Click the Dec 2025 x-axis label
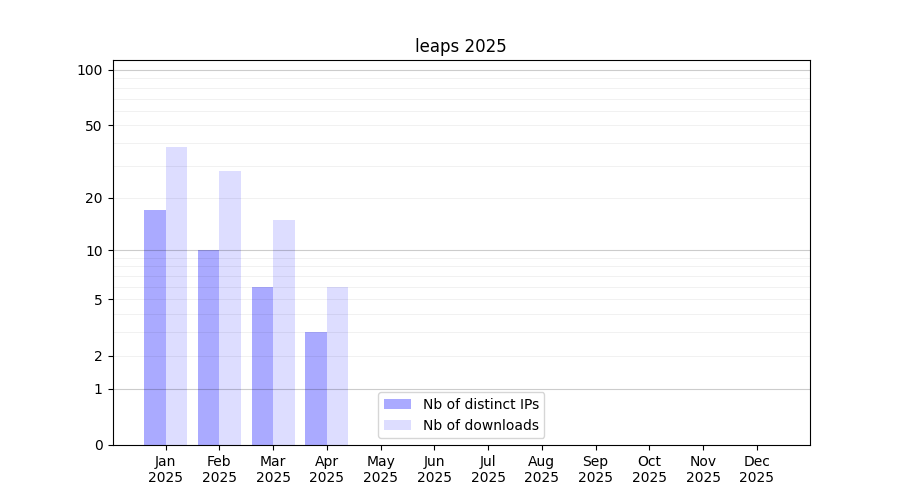 click(x=756, y=469)
